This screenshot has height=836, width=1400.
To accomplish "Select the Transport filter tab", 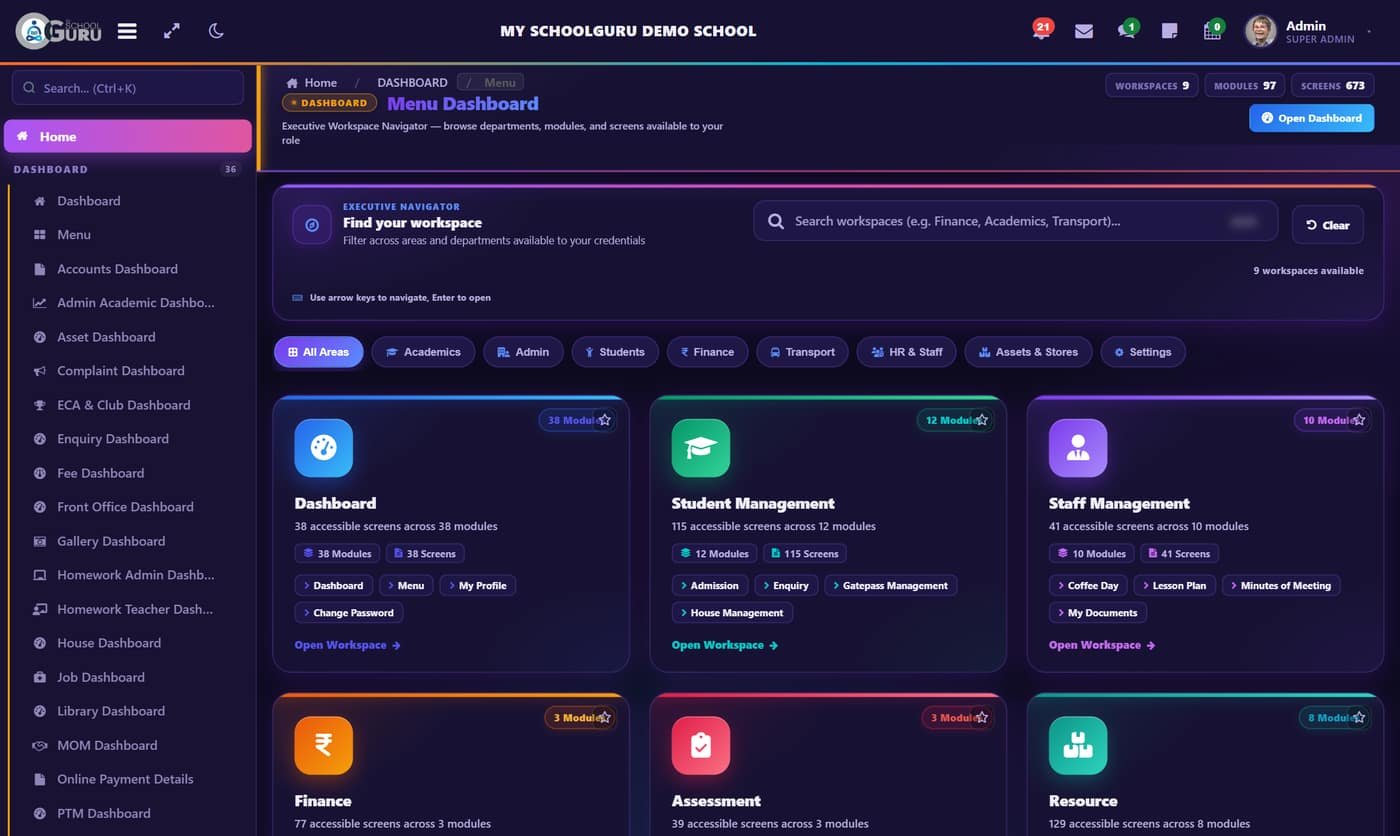I will tap(802, 352).
